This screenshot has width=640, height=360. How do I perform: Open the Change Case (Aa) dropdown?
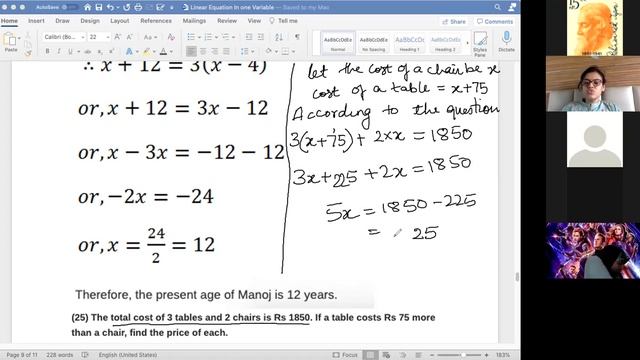click(x=150, y=37)
